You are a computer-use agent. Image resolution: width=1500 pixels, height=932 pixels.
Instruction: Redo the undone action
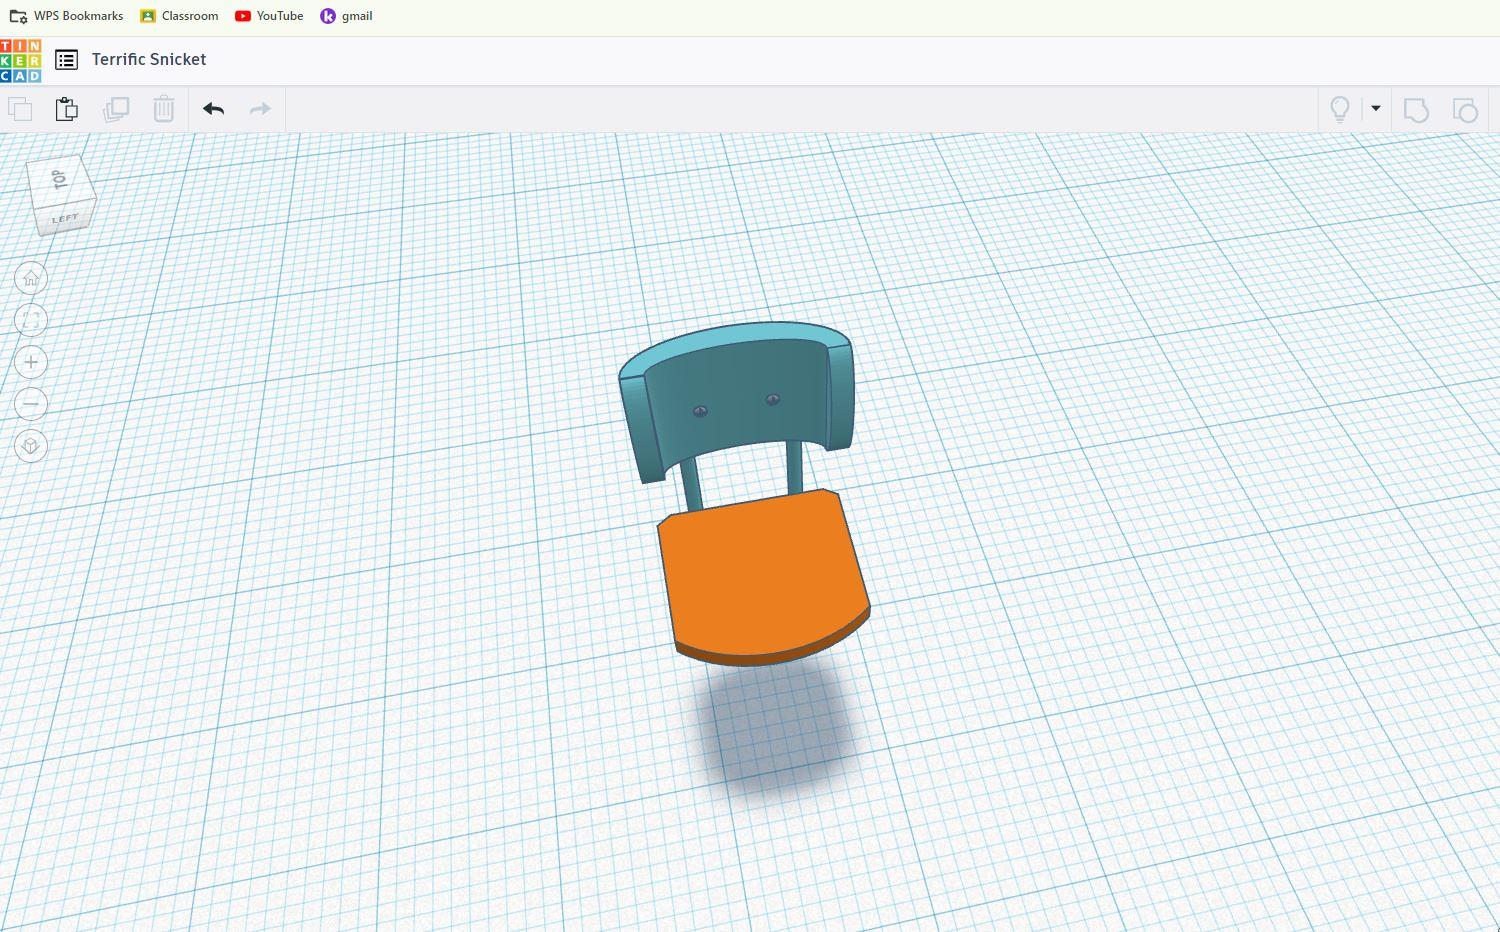pyautogui.click(x=260, y=109)
